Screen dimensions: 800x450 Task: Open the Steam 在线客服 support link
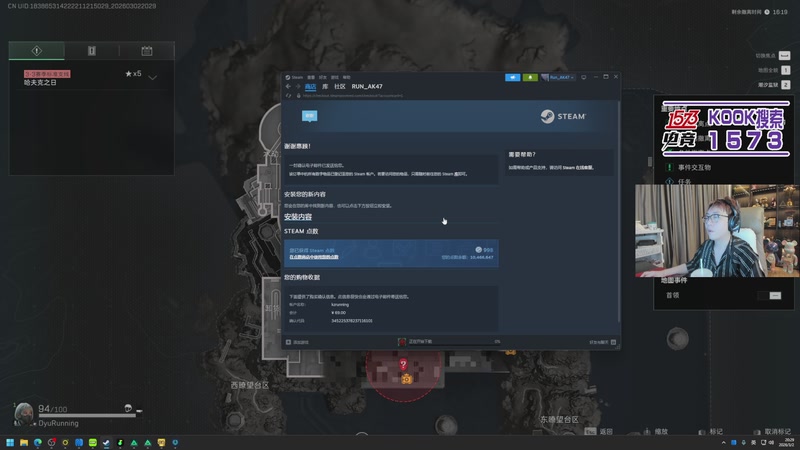click(579, 167)
